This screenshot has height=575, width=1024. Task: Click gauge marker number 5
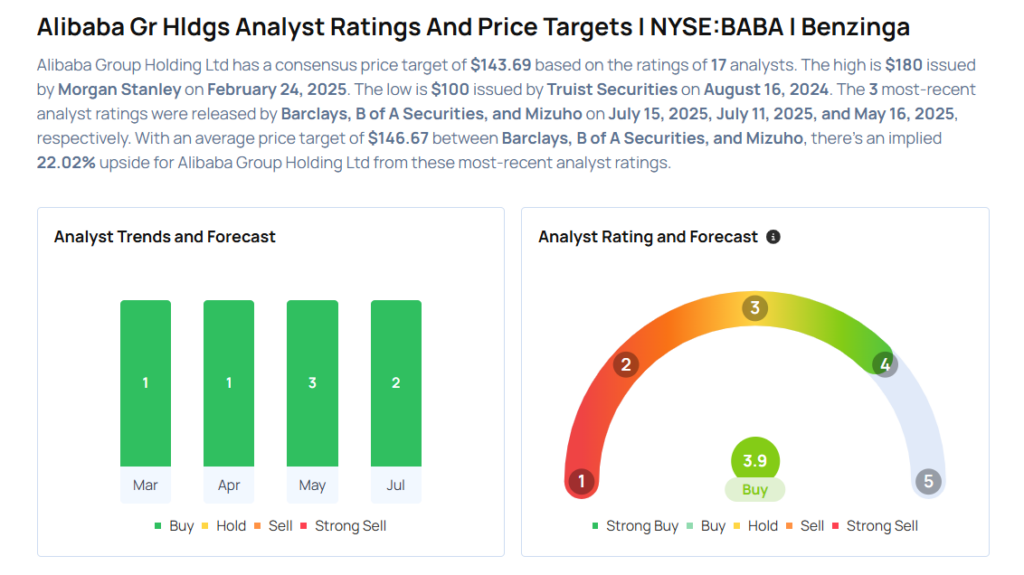click(x=928, y=482)
